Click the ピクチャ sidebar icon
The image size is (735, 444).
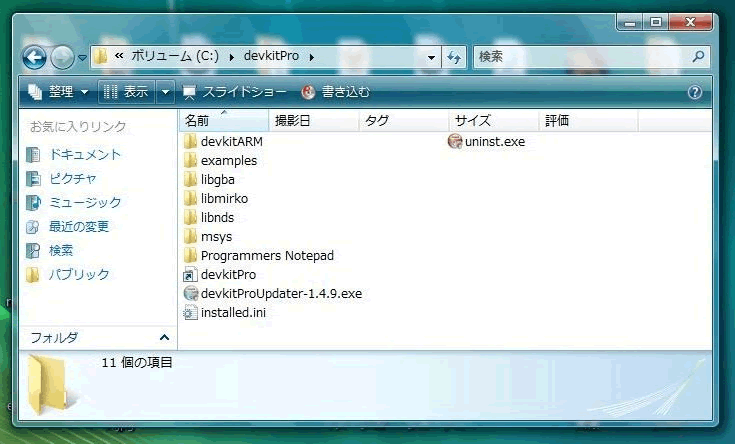[33, 179]
